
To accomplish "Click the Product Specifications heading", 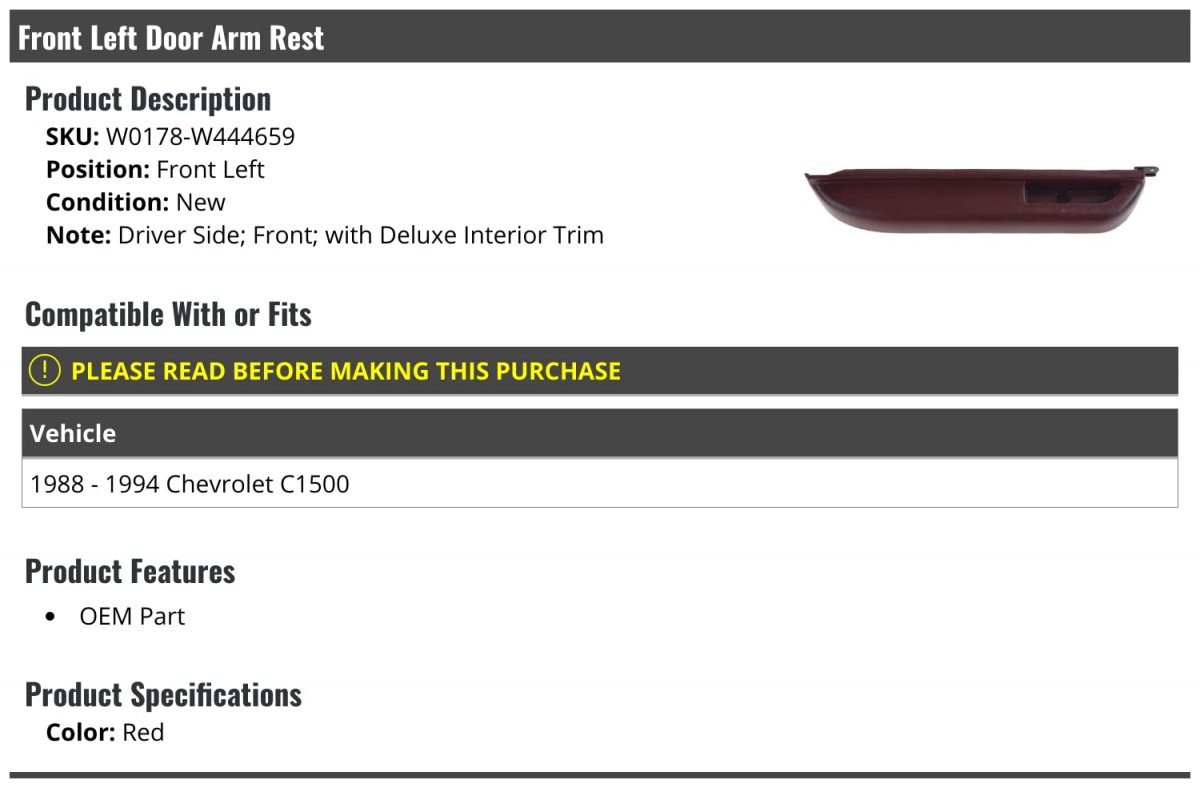I will pyautogui.click(x=163, y=694).
